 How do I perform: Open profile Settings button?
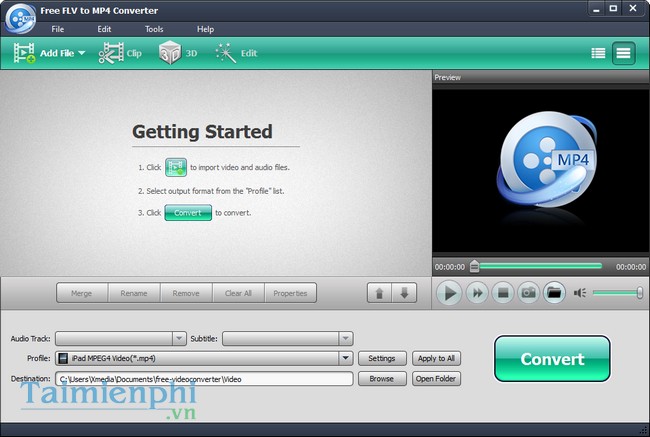click(x=382, y=358)
